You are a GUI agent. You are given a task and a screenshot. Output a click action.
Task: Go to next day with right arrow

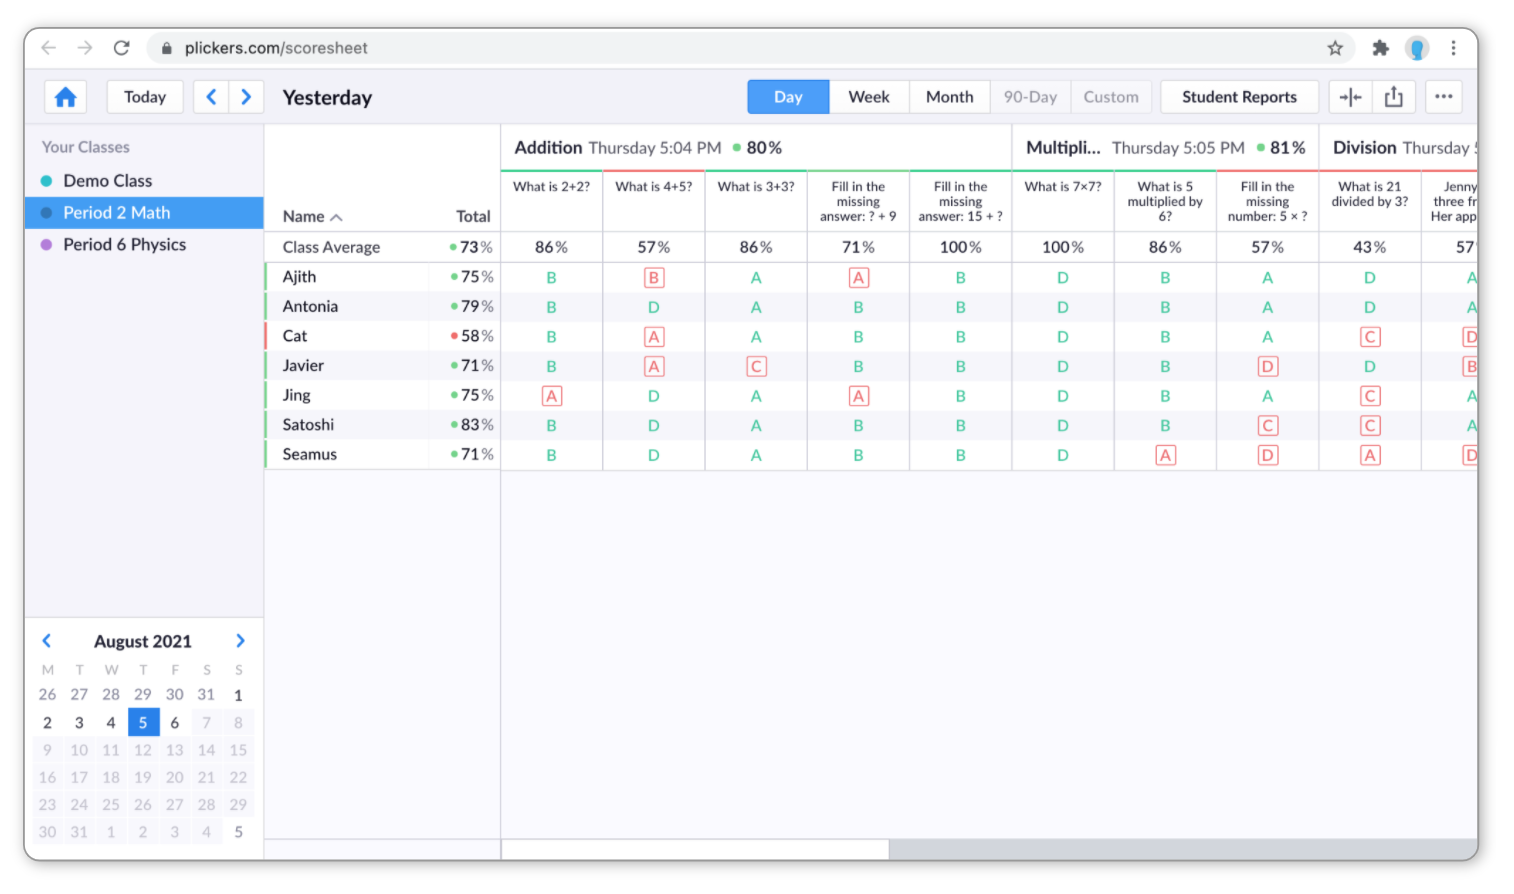(x=246, y=97)
